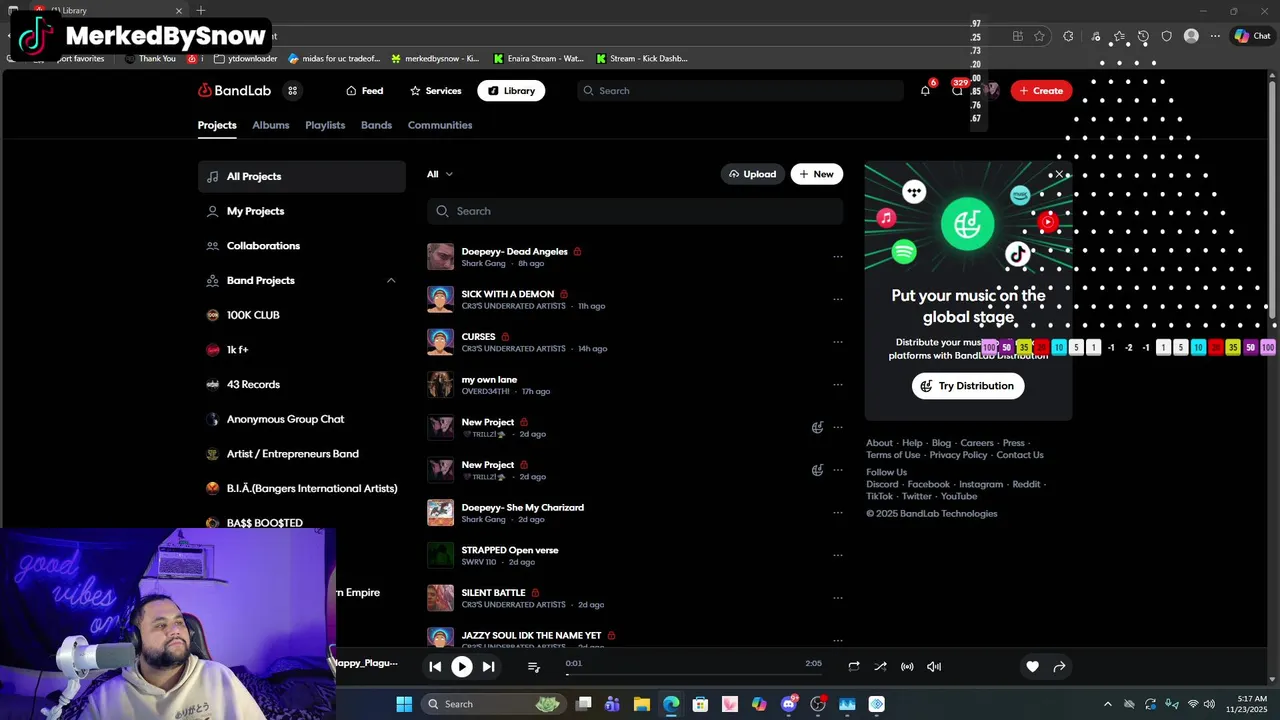The height and width of the screenshot is (720, 1280).
Task: Open the Feed page
Action: pos(365,90)
